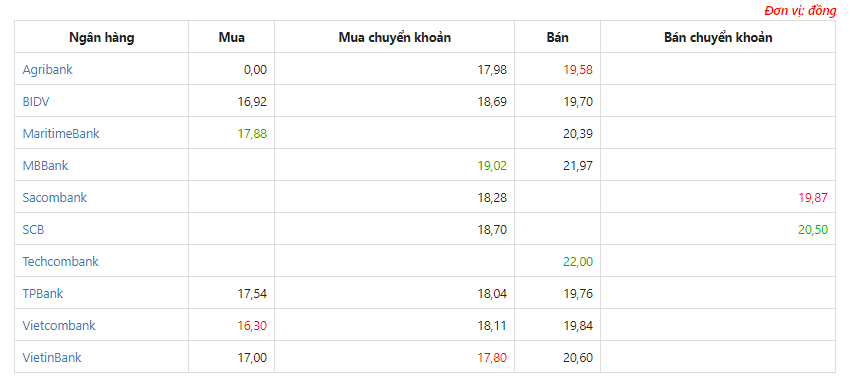
Task: Open the SCB bank link
Action: click(x=33, y=229)
